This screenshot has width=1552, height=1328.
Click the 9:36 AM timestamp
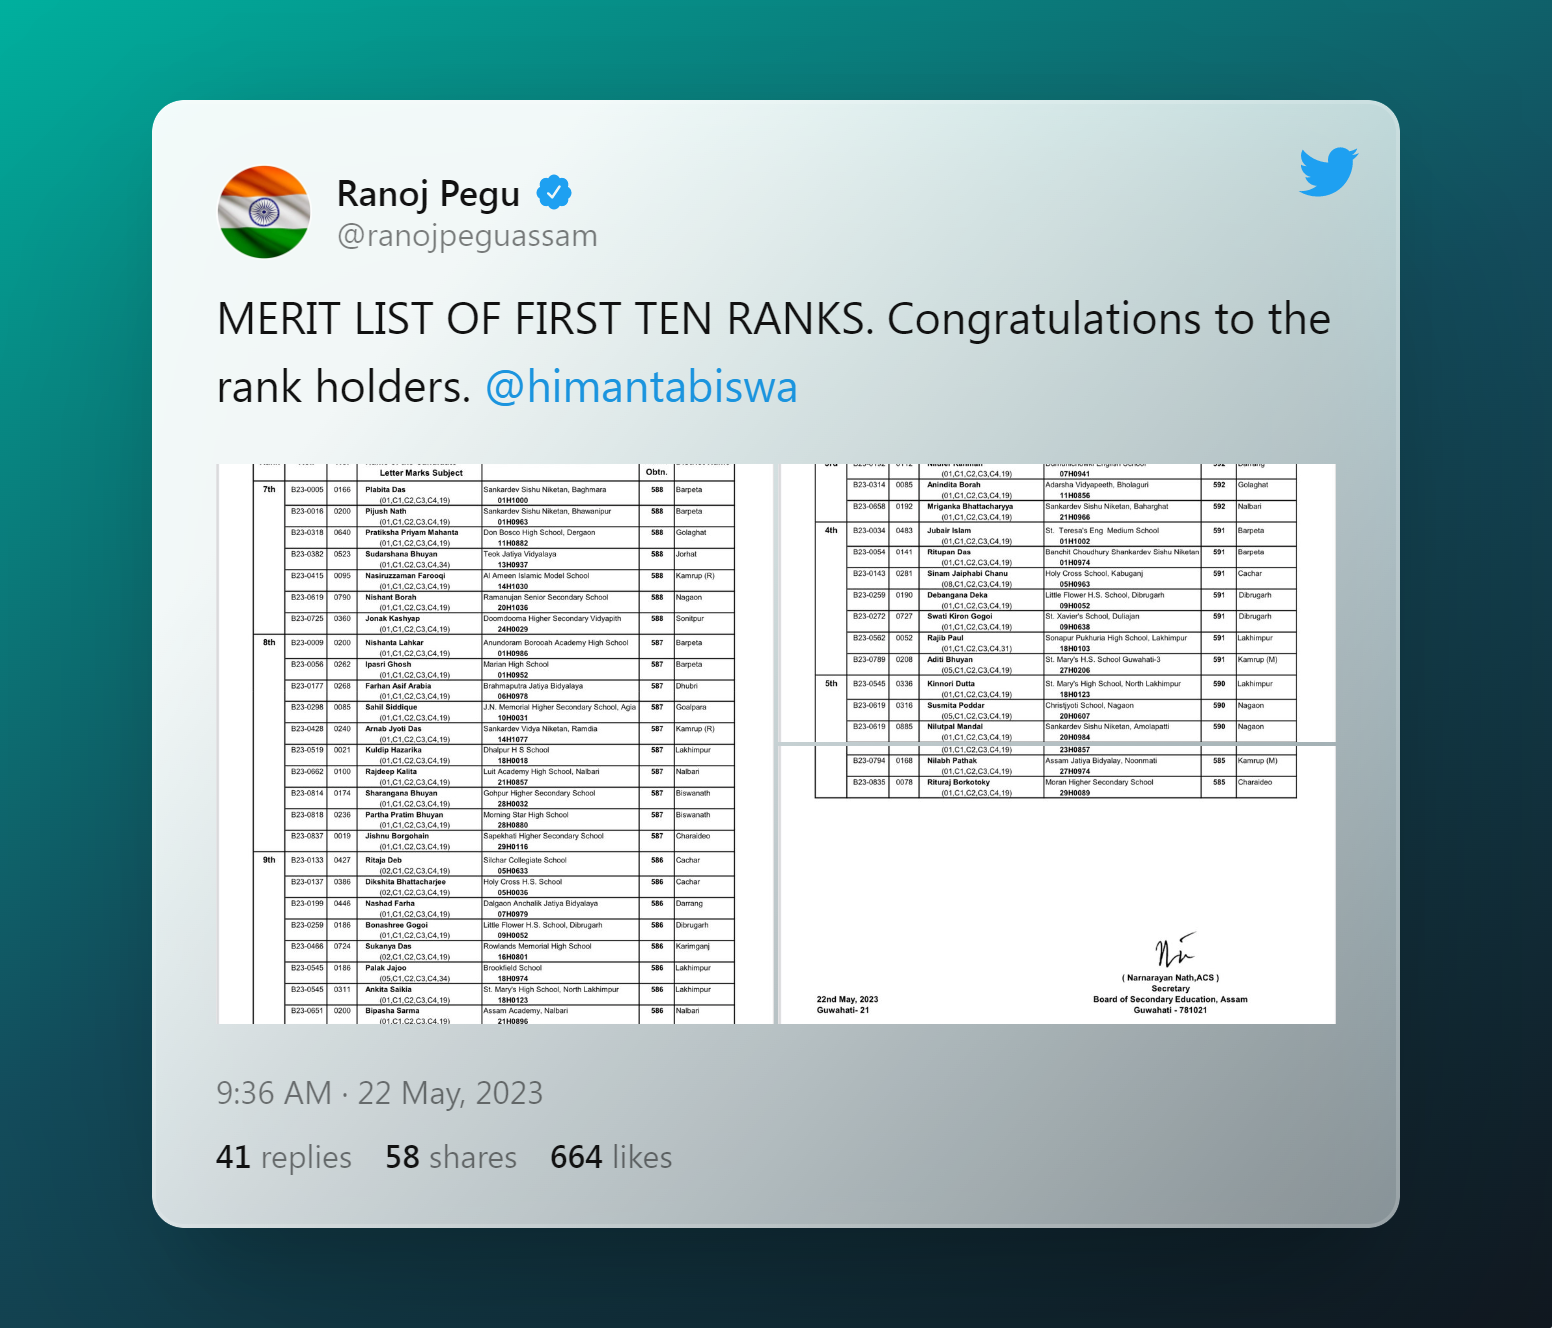pyautogui.click(x=274, y=1093)
